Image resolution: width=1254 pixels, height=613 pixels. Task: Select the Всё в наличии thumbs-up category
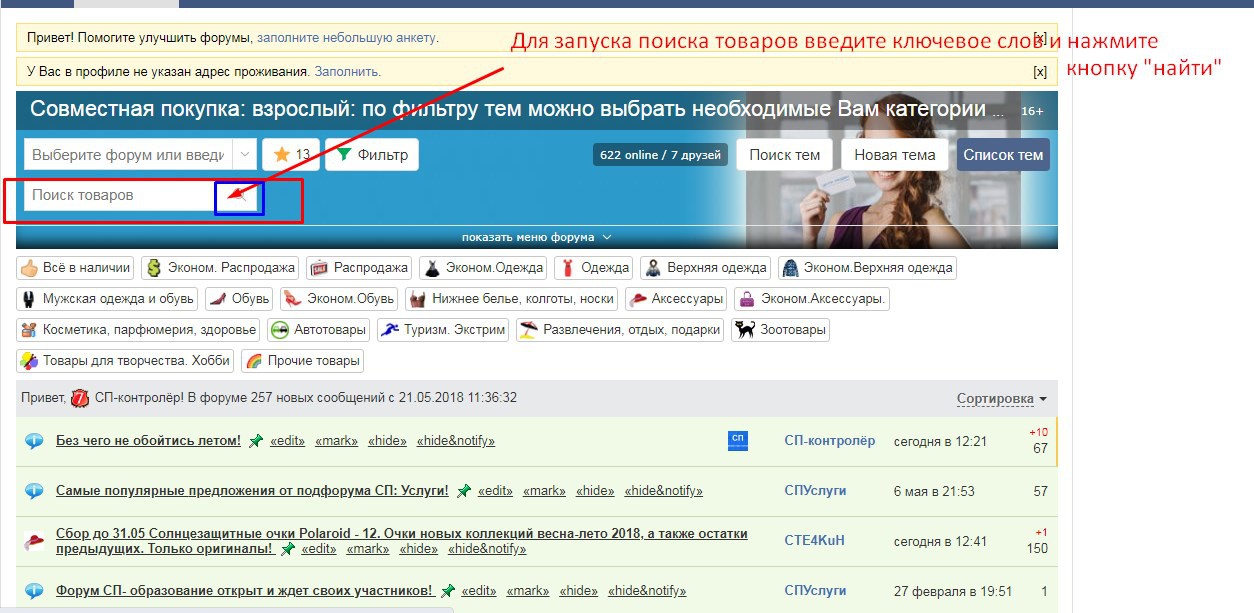click(76, 268)
